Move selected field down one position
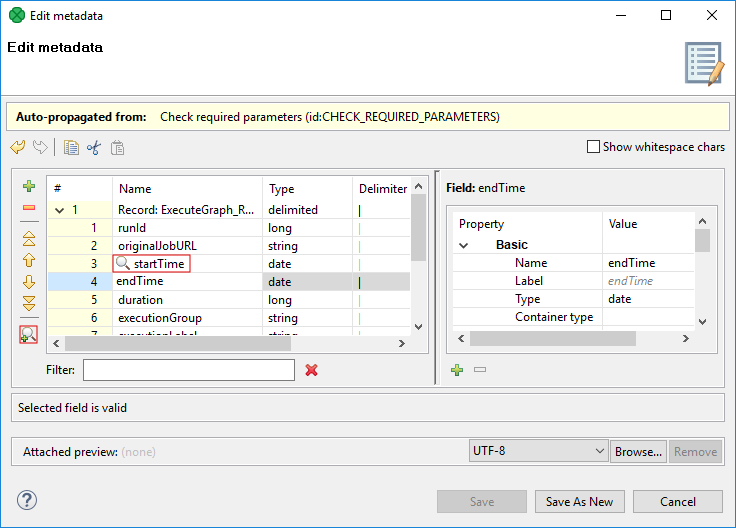Viewport: 736px width, 528px height. 29,282
